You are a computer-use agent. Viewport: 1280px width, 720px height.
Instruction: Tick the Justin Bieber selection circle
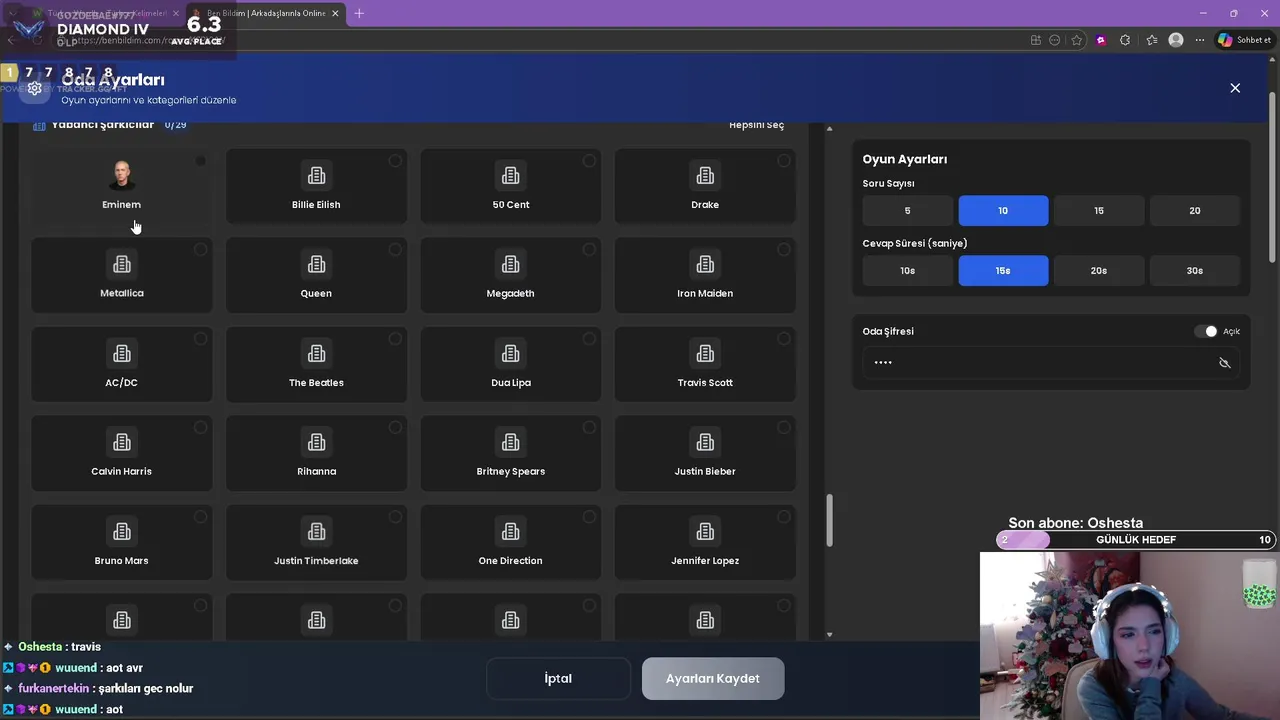[x=784, y=428]
